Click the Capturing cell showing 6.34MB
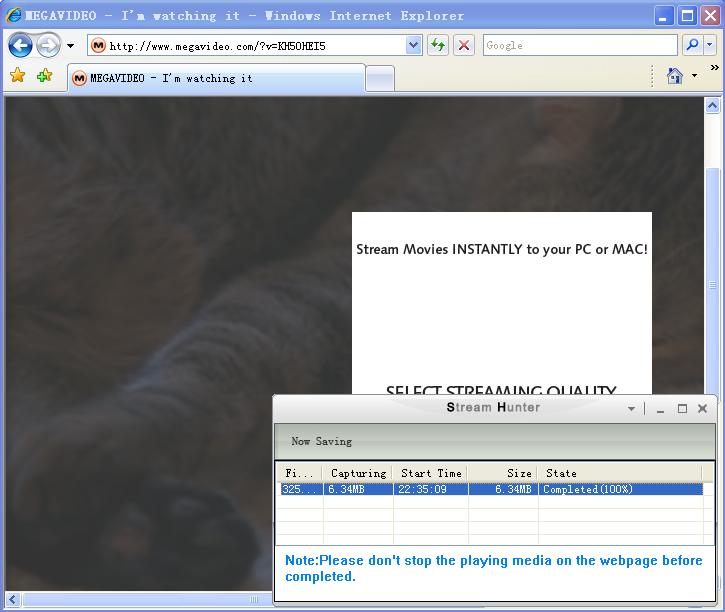725x612 pixels. [358, 489]
